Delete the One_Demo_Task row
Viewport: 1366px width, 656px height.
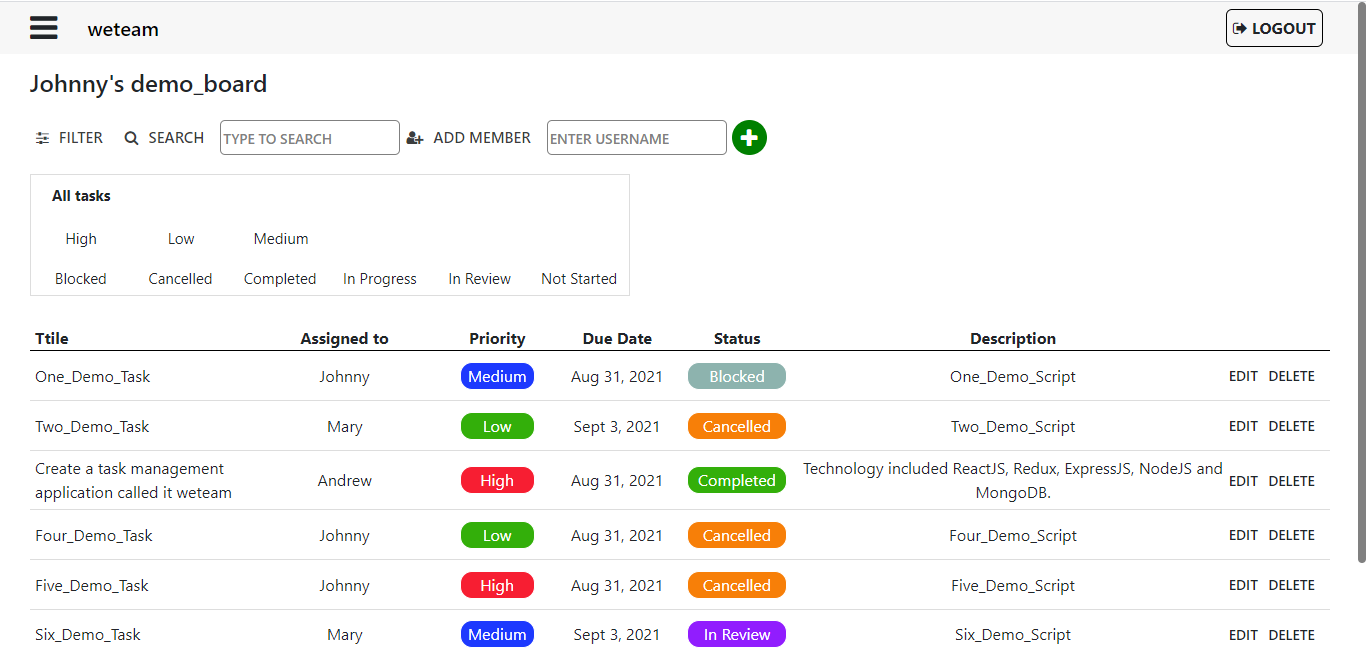[x=1292, y=377]
